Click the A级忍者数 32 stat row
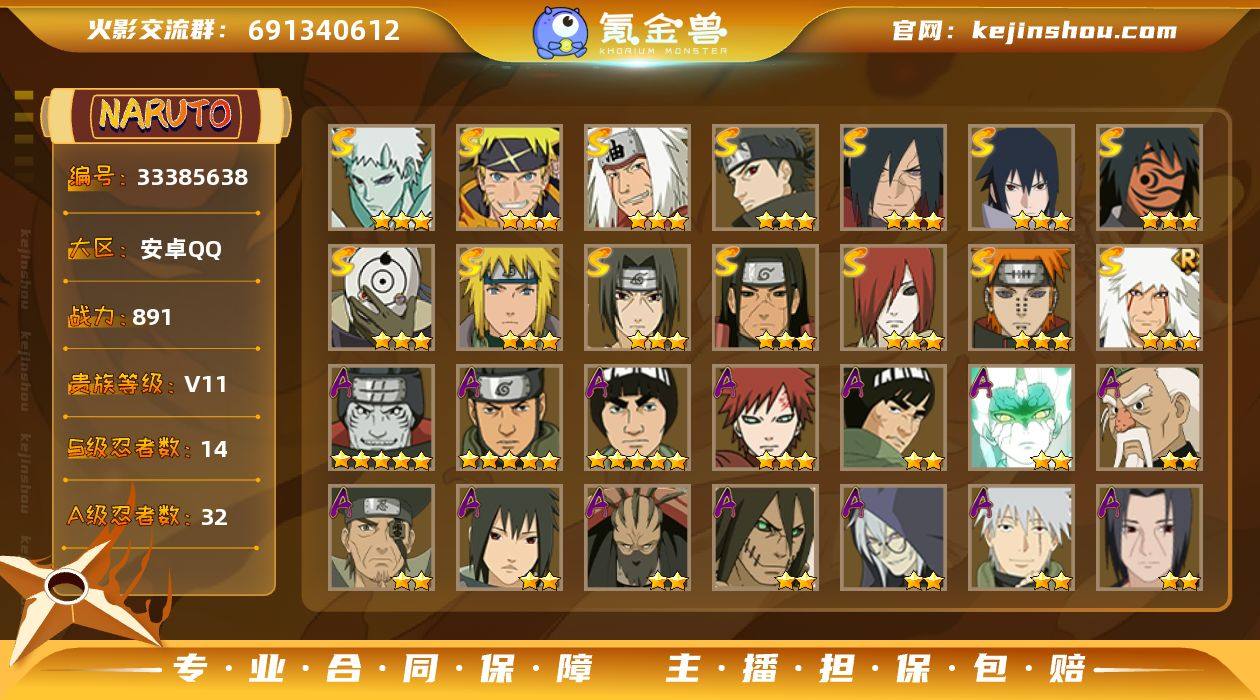The height and width of the screenshot is (700, 1260). (x=161, y=516)
